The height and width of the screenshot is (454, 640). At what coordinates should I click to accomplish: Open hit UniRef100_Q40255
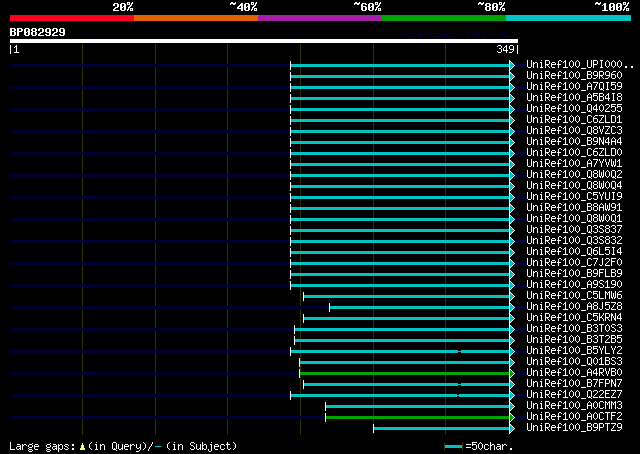point(574,109)
